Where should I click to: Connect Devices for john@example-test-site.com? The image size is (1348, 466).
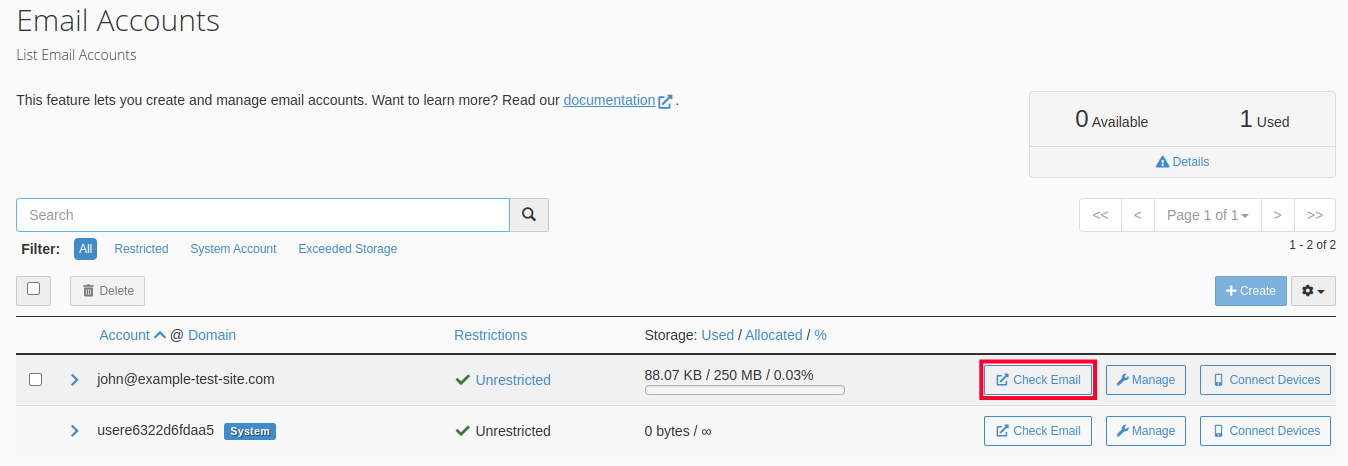[x=1265, y=380]
